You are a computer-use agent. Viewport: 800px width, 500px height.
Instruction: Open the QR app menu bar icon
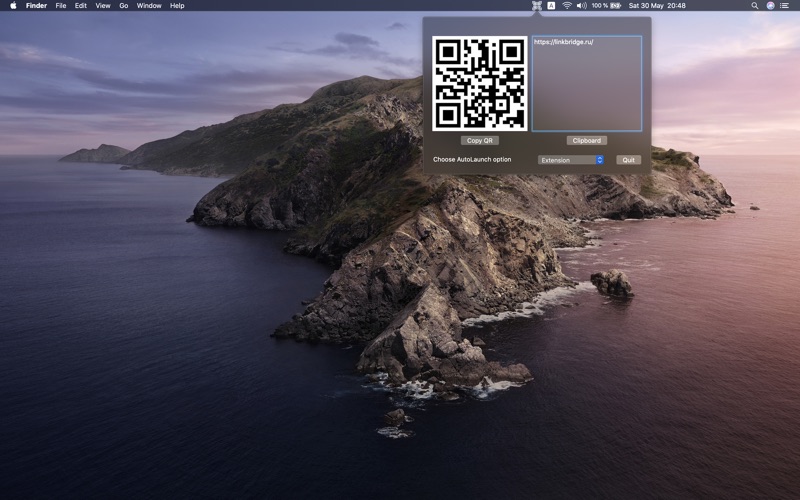coord(536,6)
